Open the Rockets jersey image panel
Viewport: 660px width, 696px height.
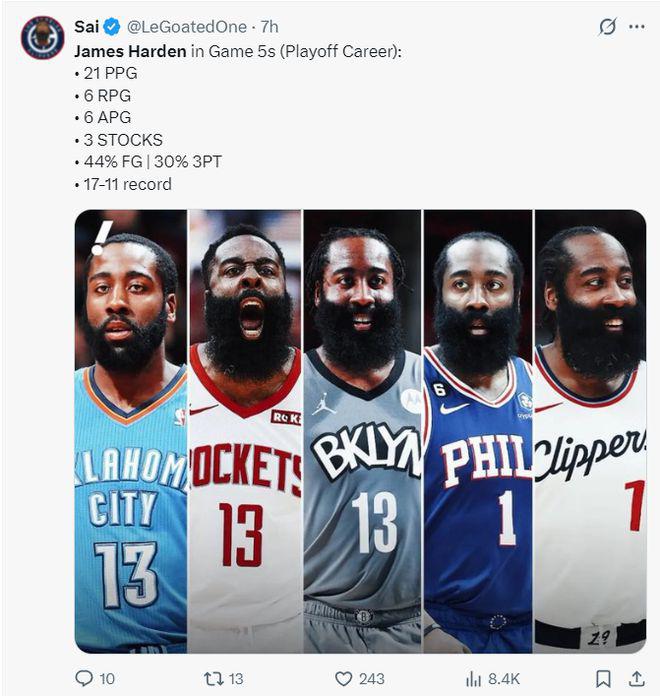[x=245, y=431]
